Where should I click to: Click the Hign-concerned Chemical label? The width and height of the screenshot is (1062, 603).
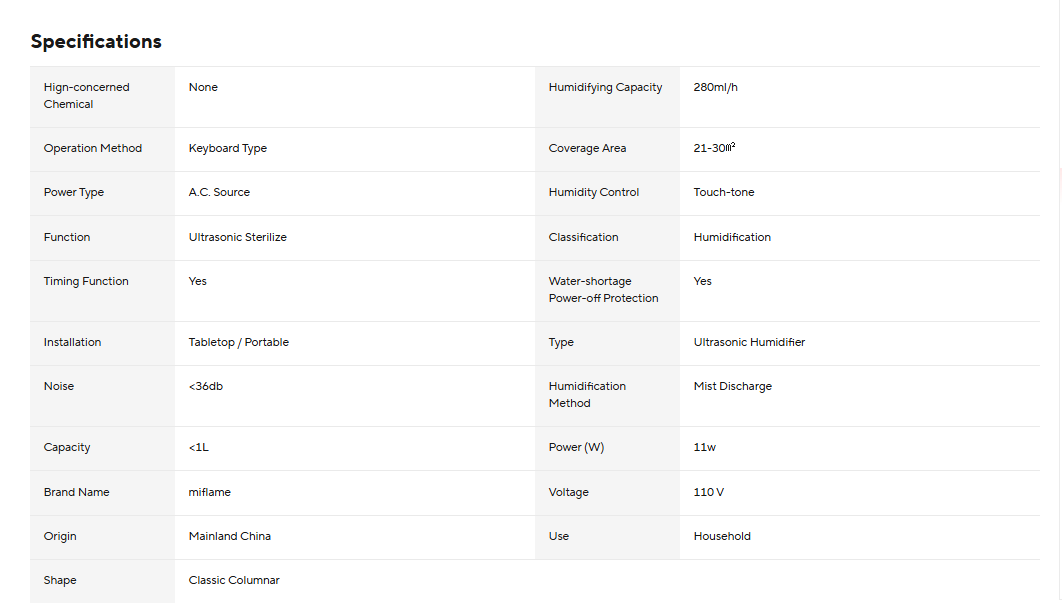[x=86, y=96]
